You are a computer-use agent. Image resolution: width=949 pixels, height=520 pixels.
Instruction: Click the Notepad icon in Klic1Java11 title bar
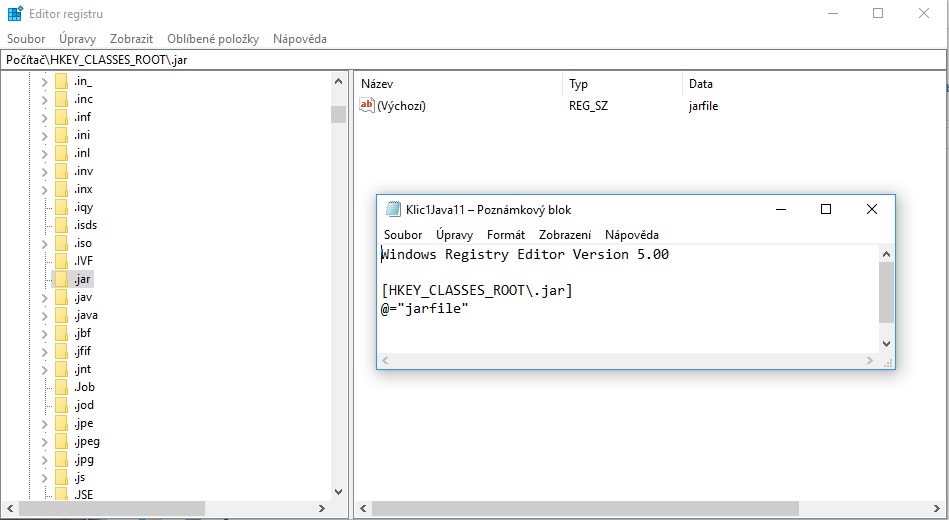coord(393,209)
